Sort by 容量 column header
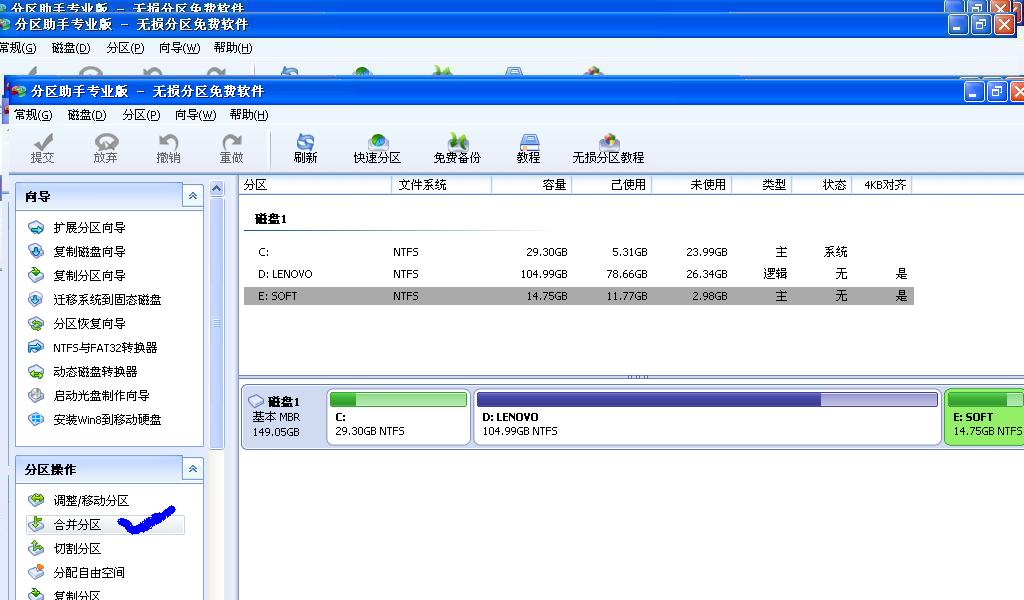1024x600 pixels. 532,185
